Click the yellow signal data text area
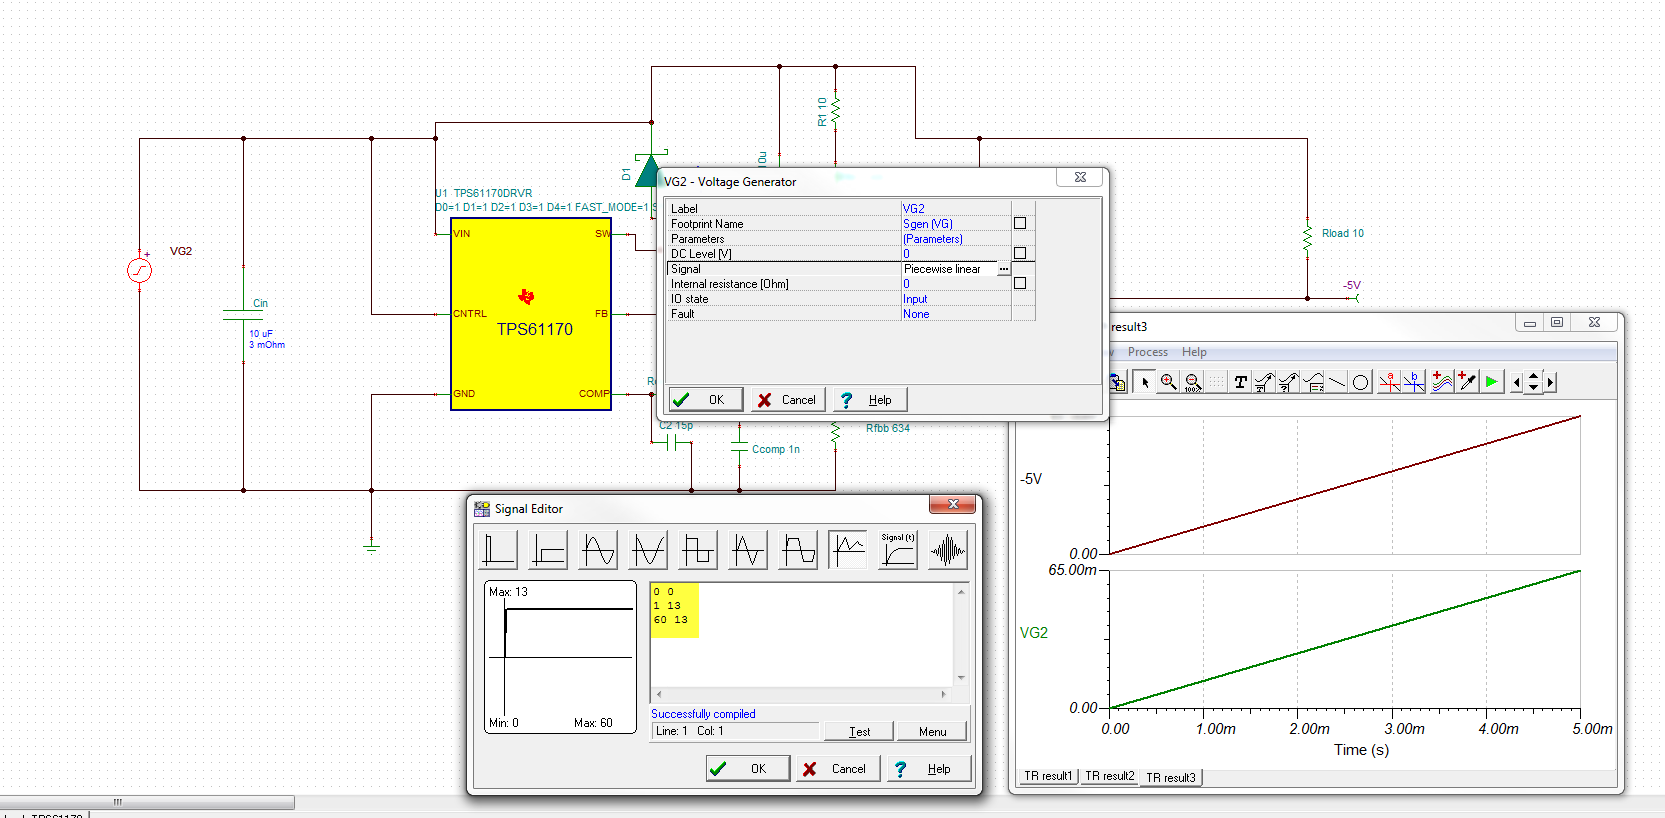 pos(674,610)
